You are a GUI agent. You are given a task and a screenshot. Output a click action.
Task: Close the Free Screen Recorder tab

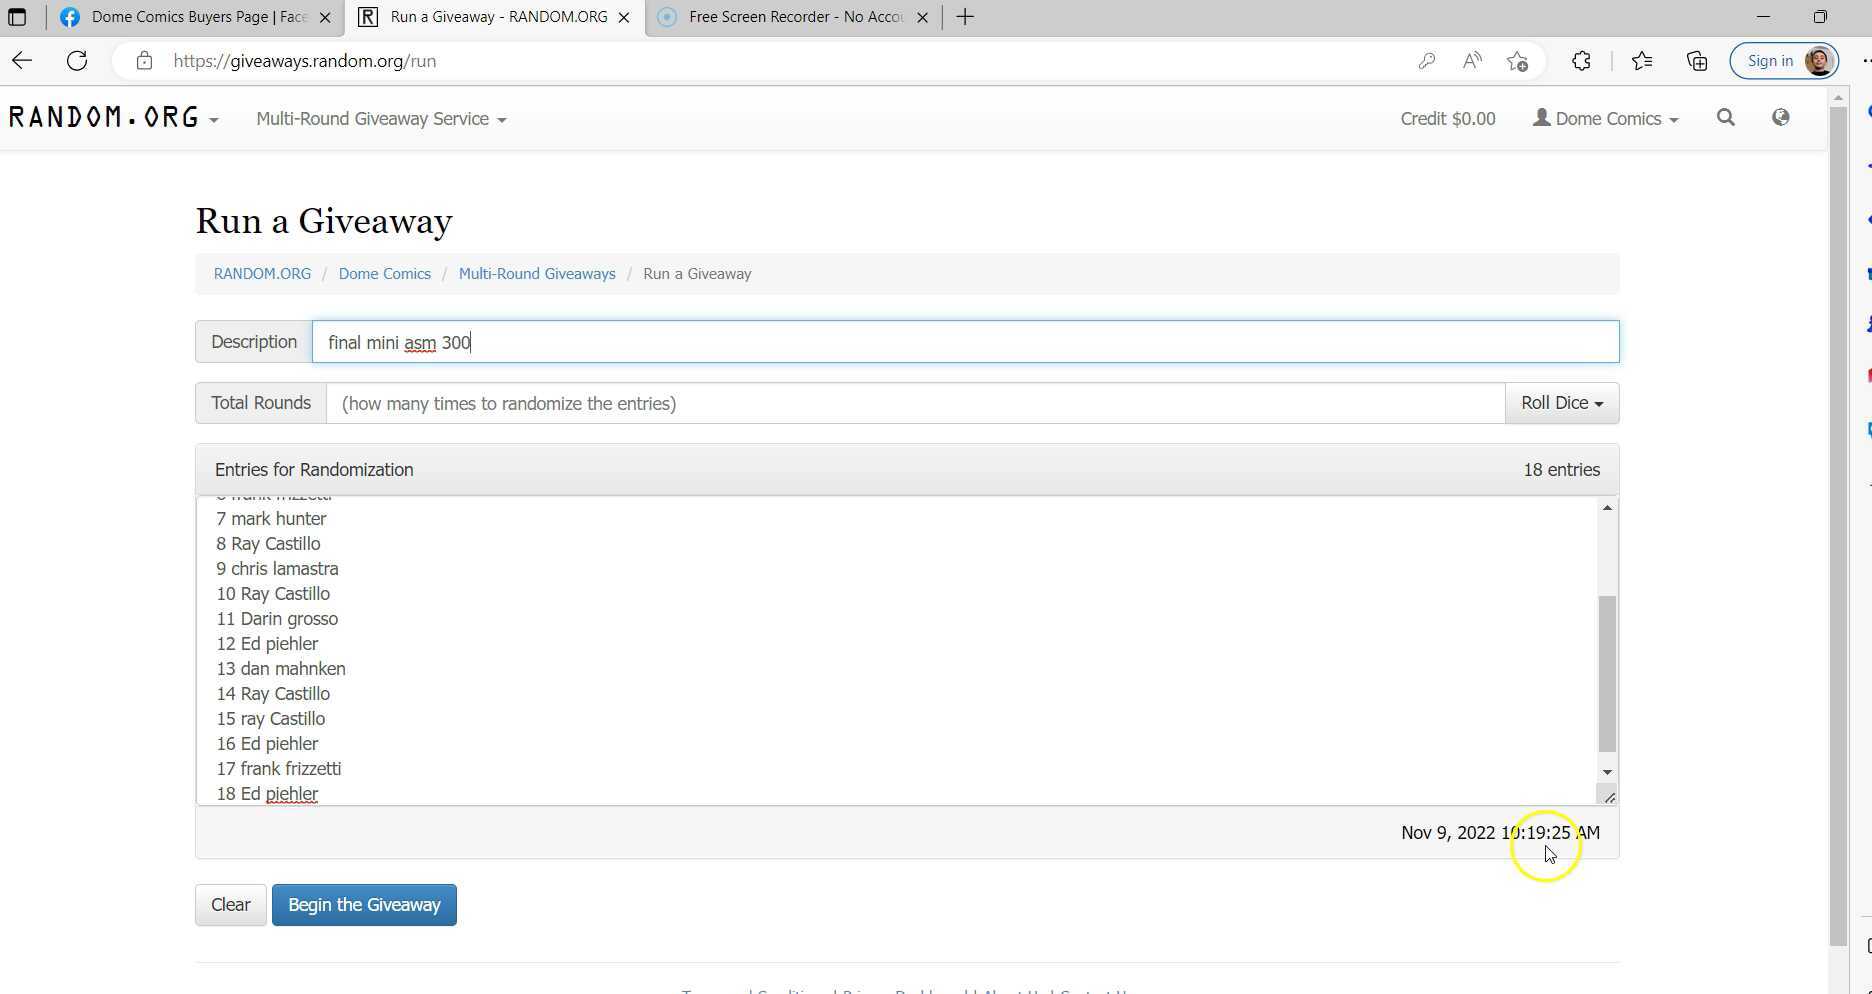pos(923,17)
